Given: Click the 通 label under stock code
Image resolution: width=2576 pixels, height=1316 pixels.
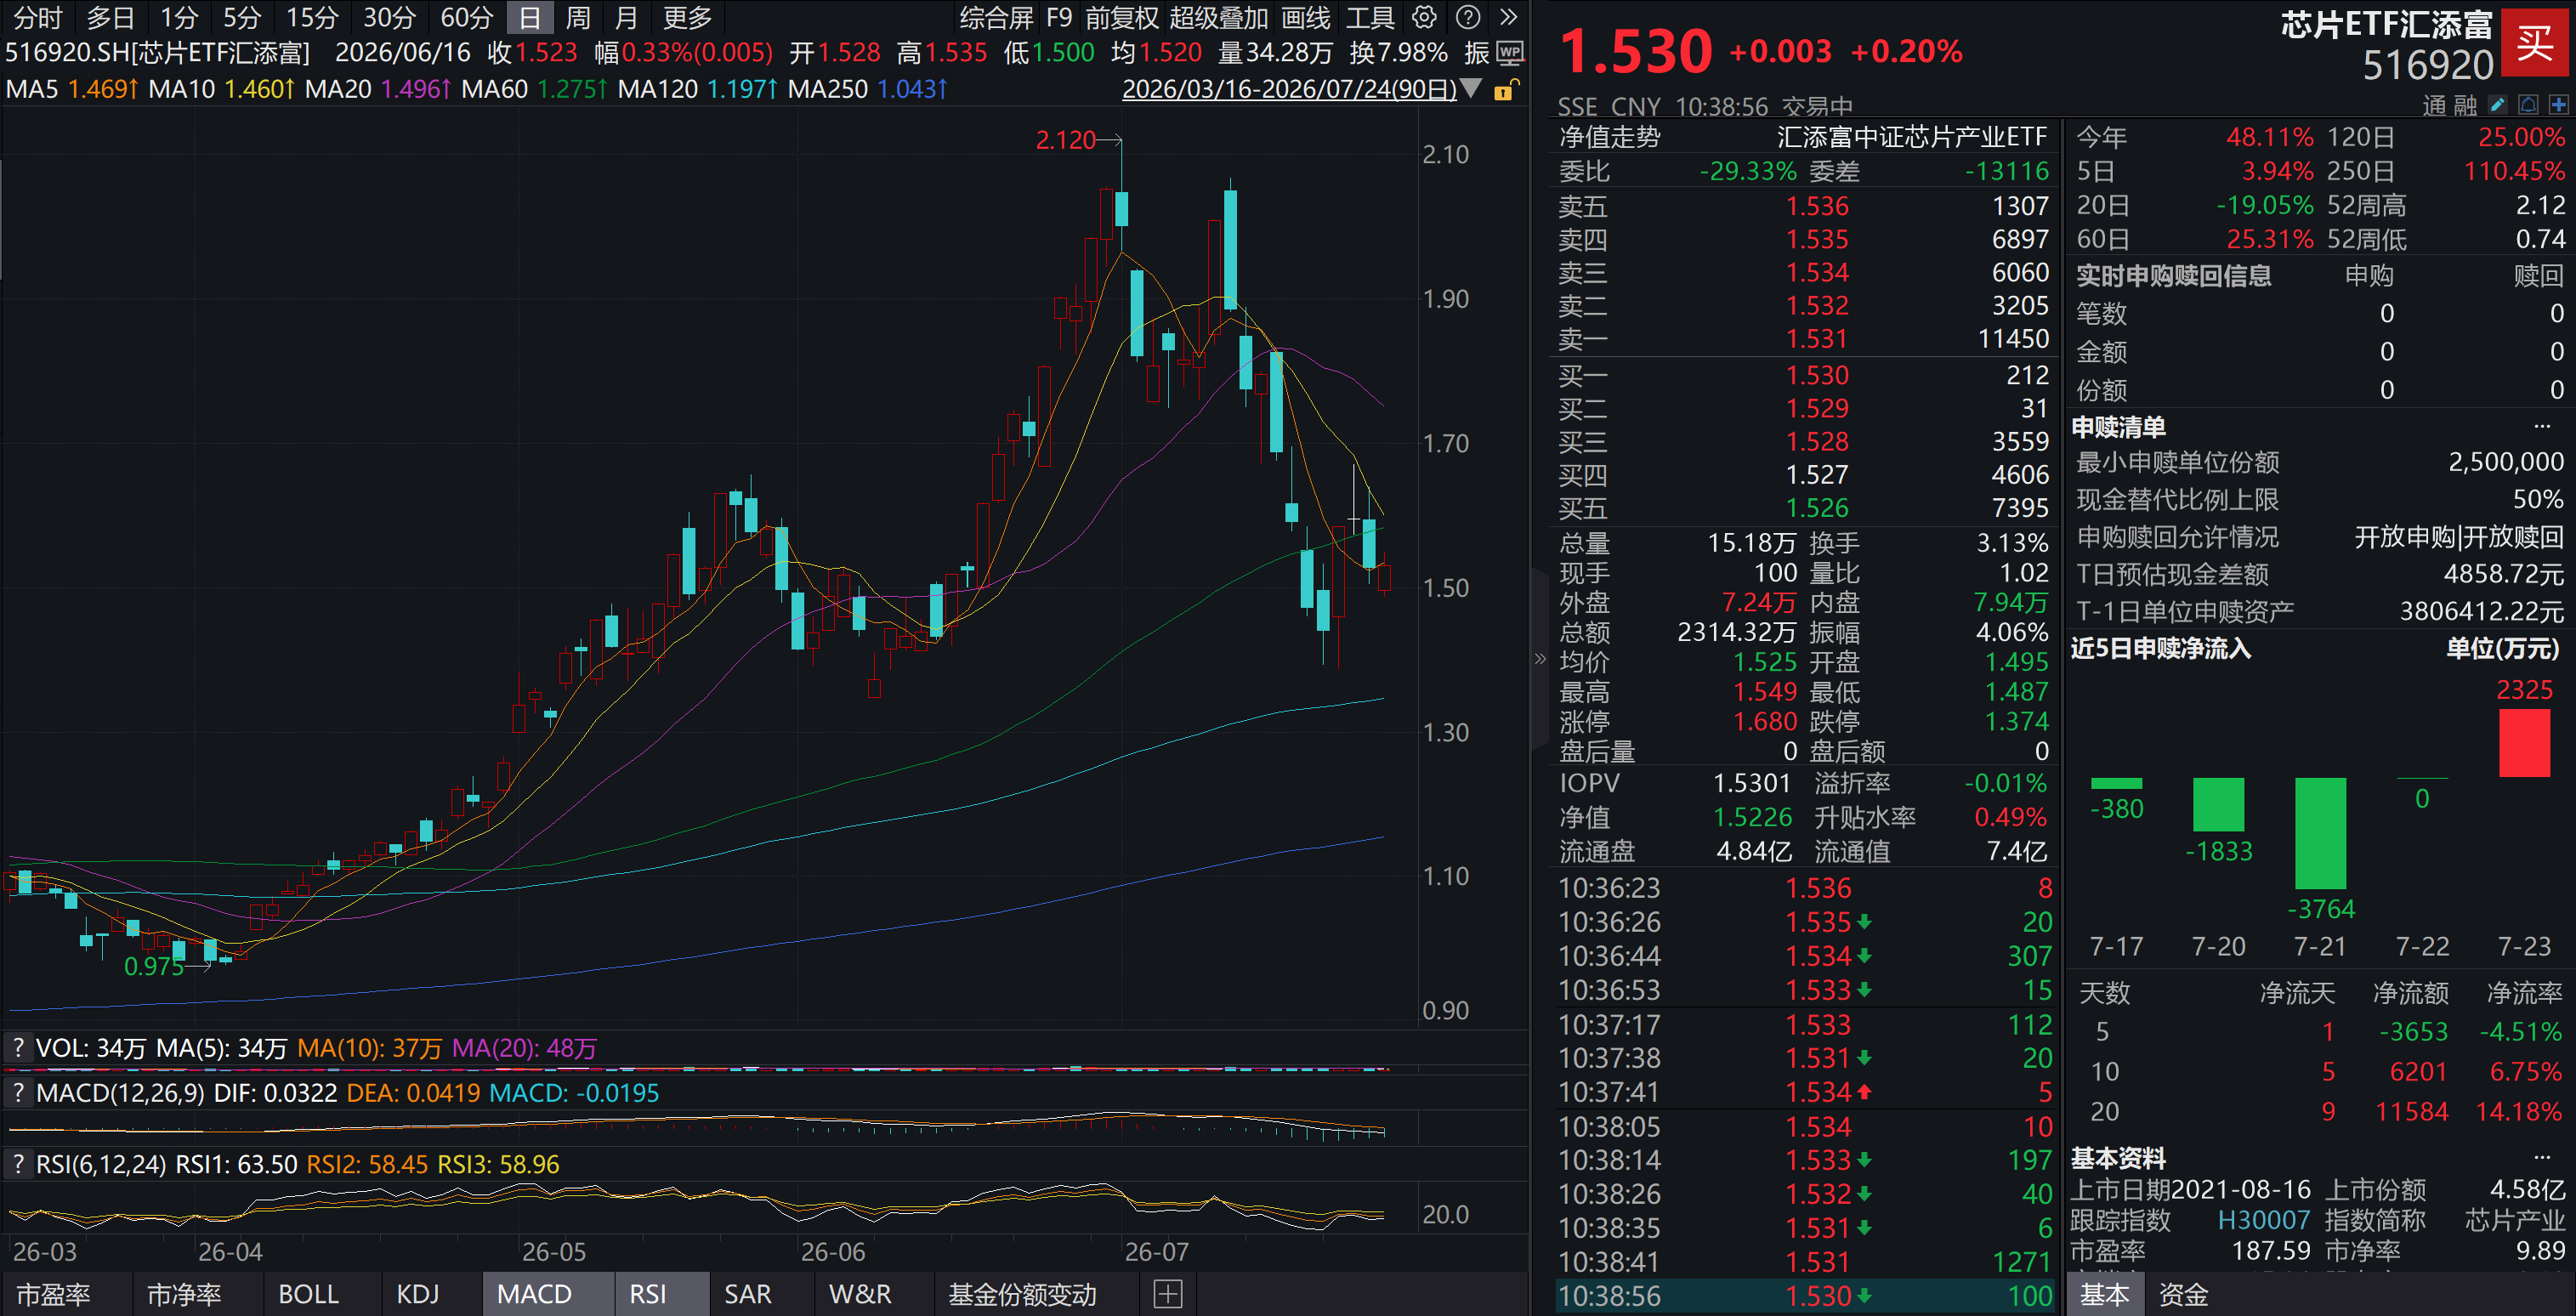Looking at the screenshot, I should pos(2434,106).
